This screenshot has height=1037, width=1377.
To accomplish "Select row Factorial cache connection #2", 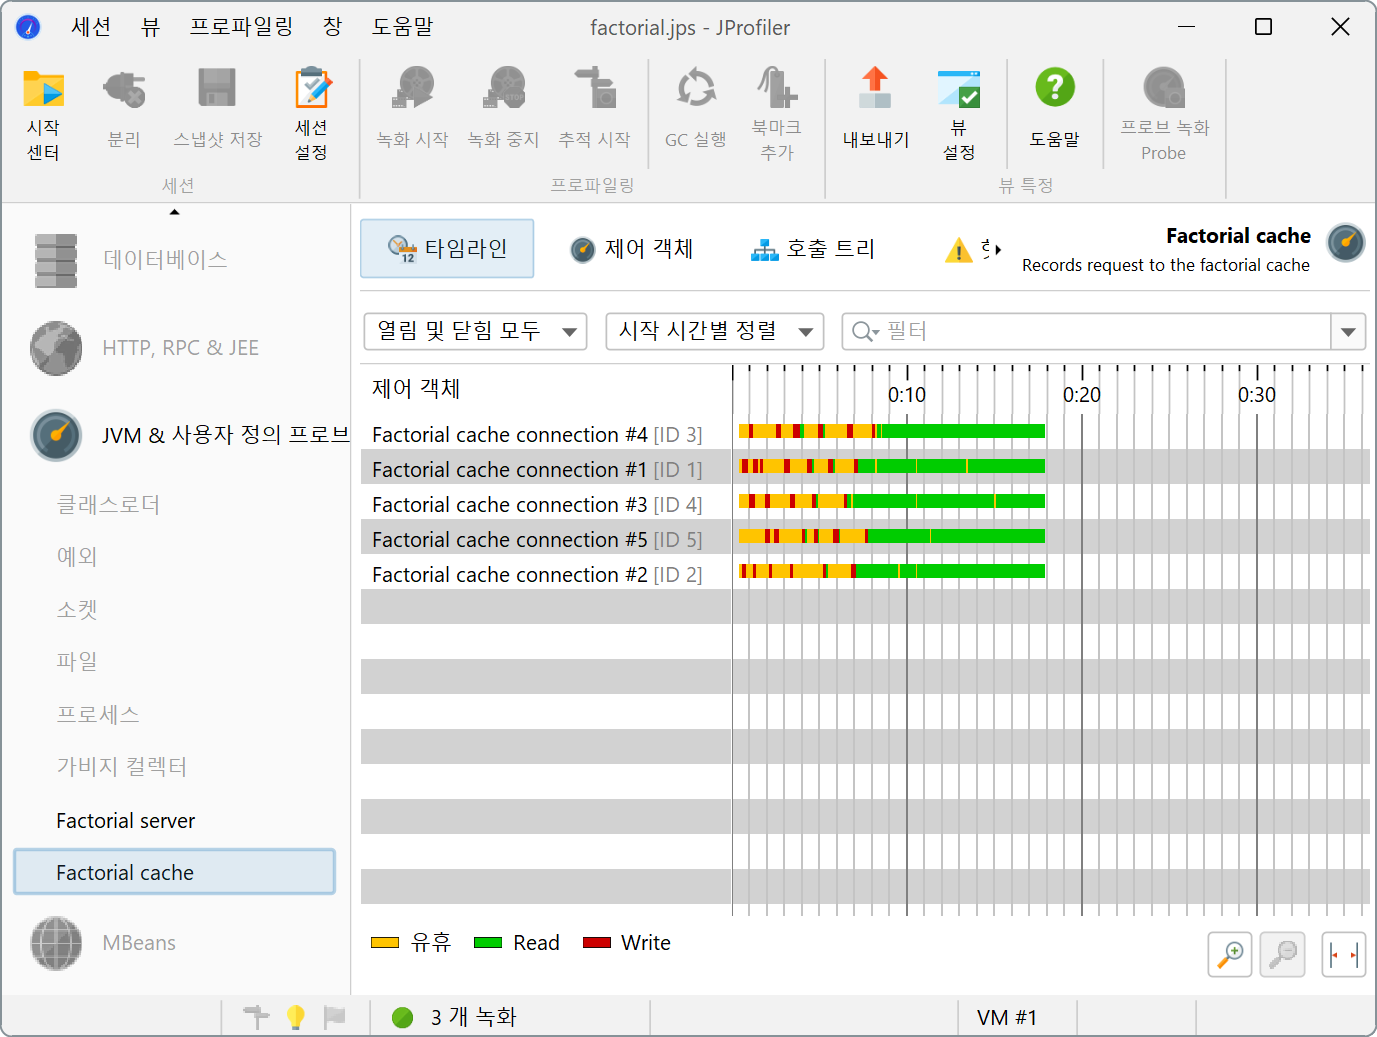I will 865,574.
